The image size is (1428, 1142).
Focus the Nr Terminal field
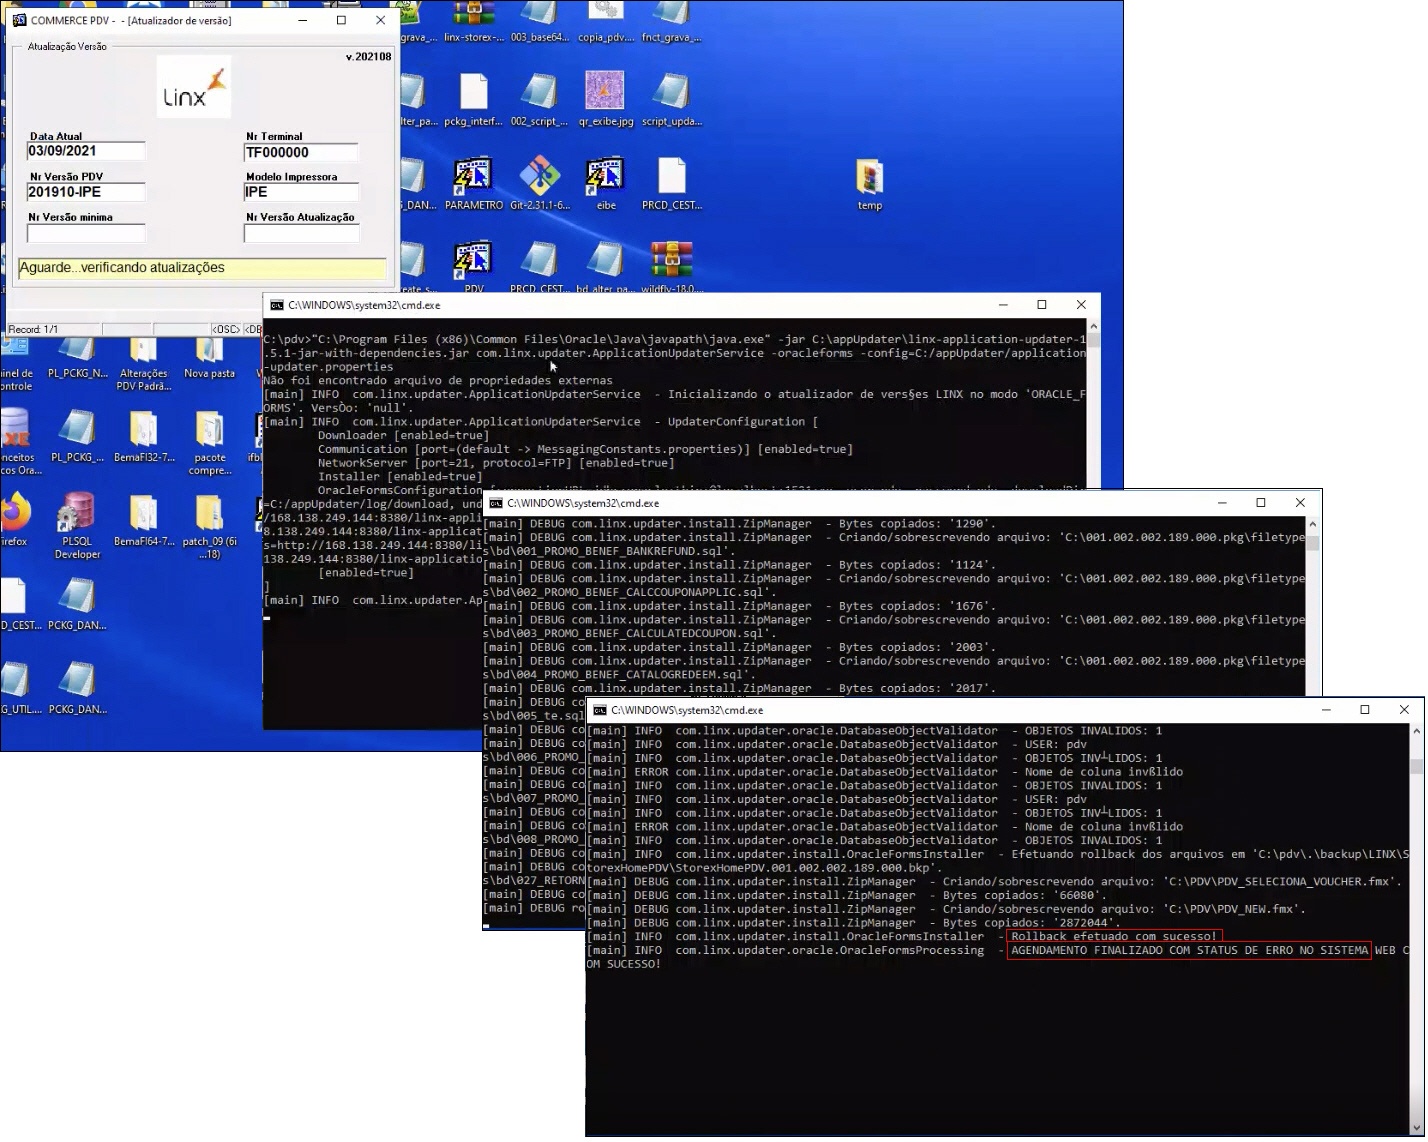(x=301, y=153)
